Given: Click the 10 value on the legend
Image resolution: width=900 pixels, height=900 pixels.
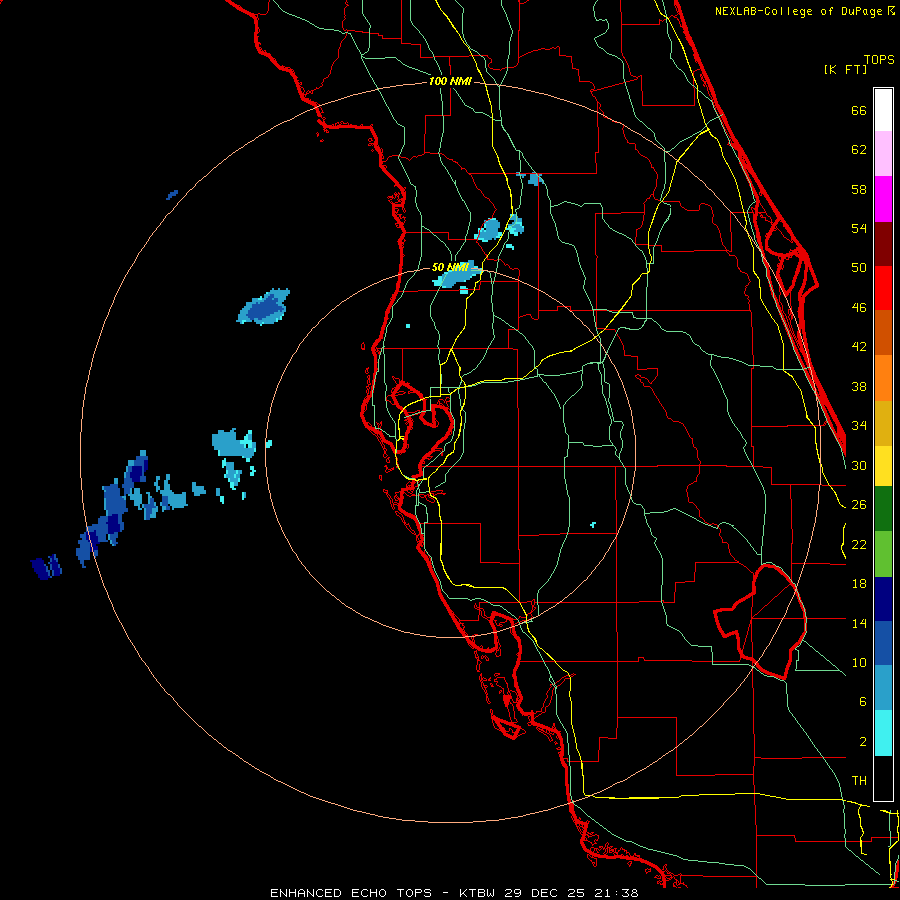Looking at the screenshot, I should coord(859,662).
